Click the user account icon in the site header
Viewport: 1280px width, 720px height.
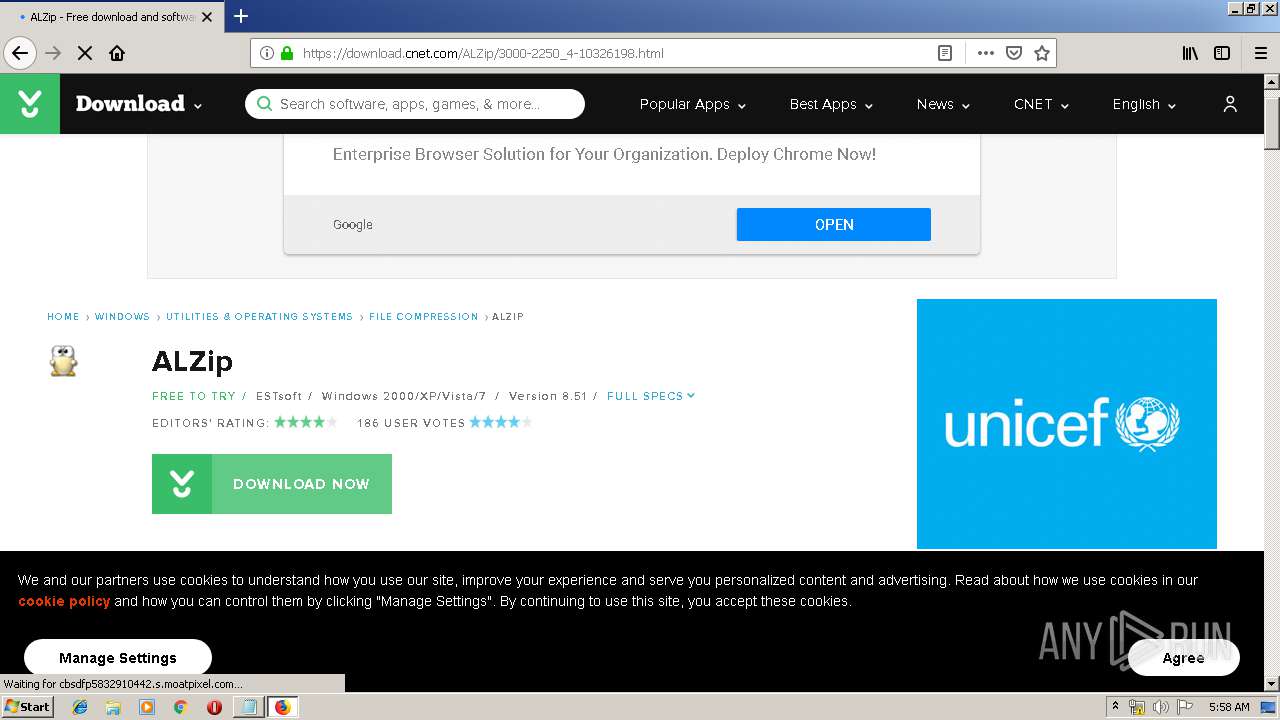click(x=1230, y=104)
